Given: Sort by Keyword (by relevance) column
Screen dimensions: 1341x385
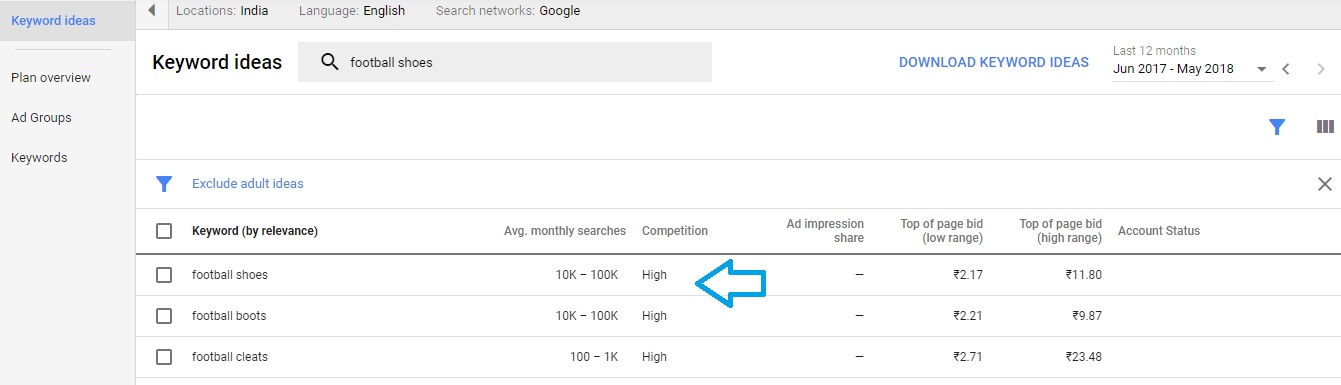Looking at the screenshot, I should [255, 231].
